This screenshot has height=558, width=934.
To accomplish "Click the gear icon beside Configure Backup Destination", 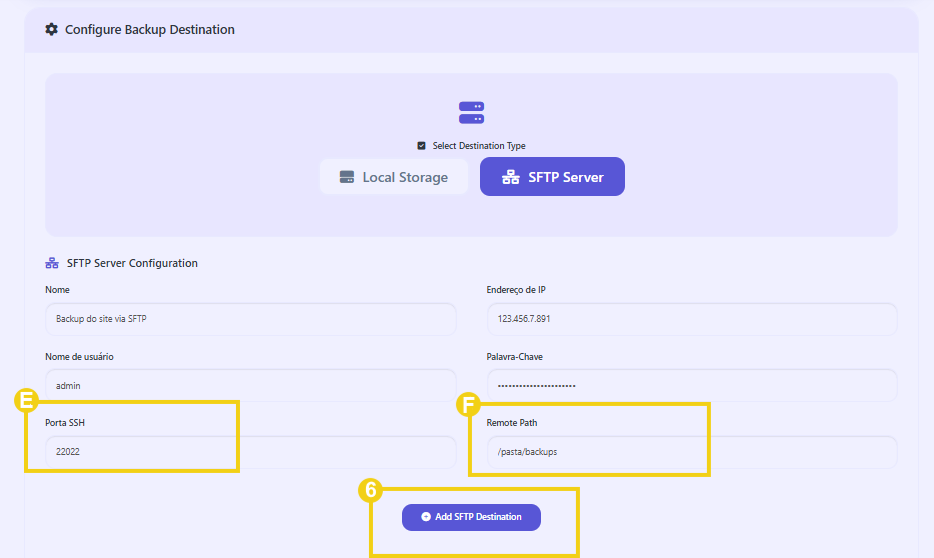I will [x=52, y=30].
